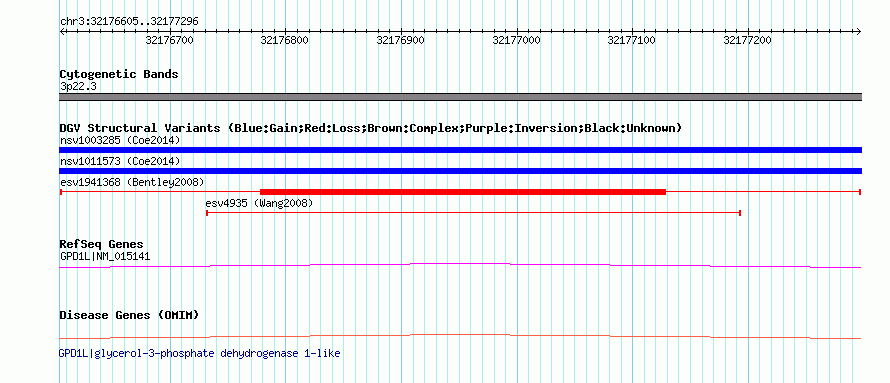Click the orange OMIM disease gene line
This screenshot has height=383, width=890.
coord(460,336)
